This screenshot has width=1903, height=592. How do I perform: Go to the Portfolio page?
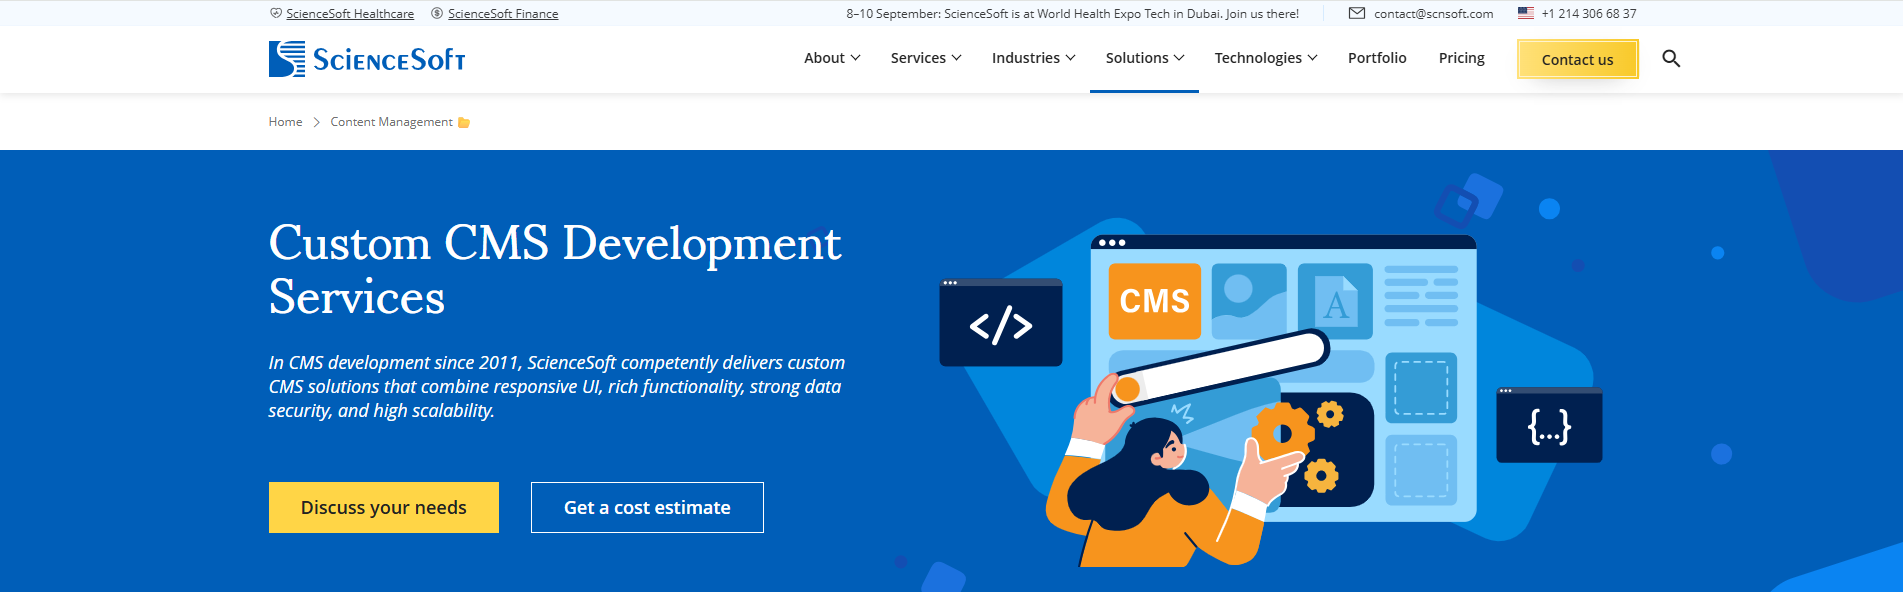(1376, 58)
